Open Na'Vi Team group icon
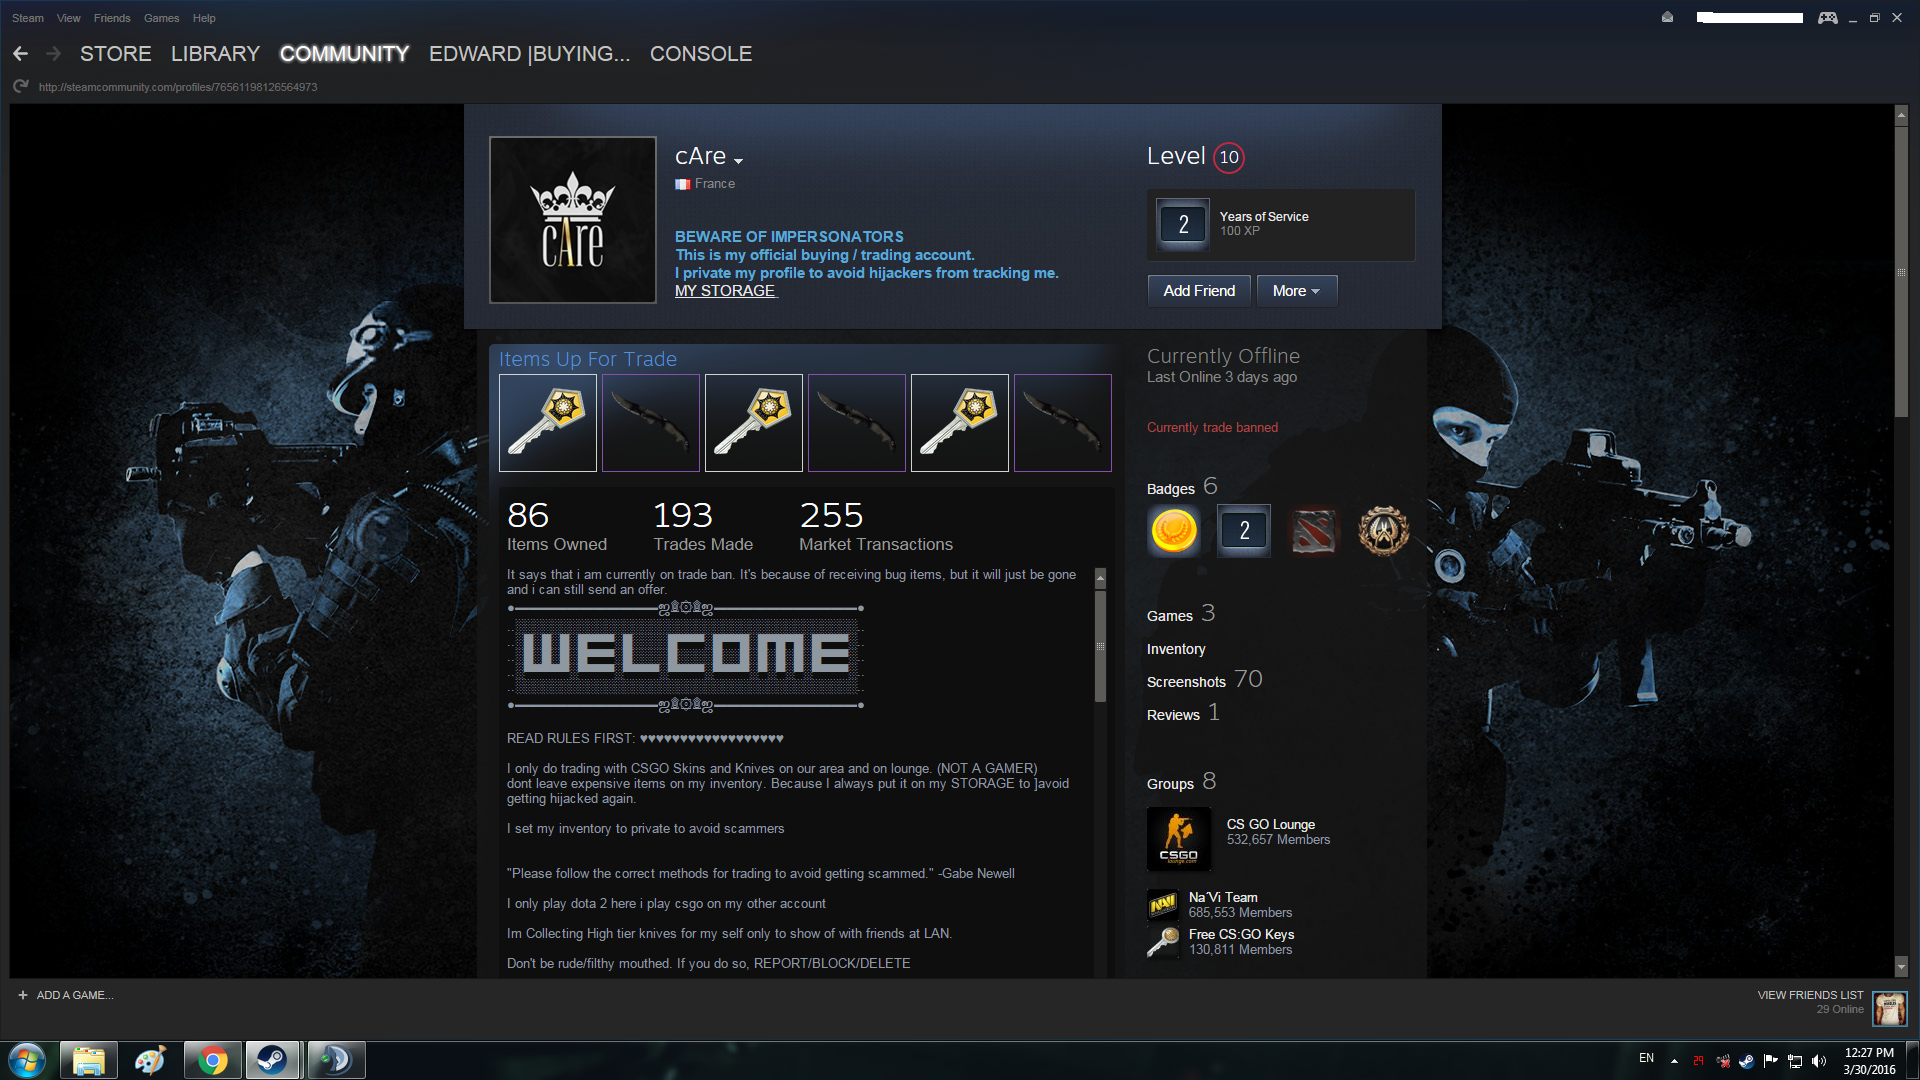Image resolution: width=1920 pixels, height=1080 pixels. tap(1162, 905)
